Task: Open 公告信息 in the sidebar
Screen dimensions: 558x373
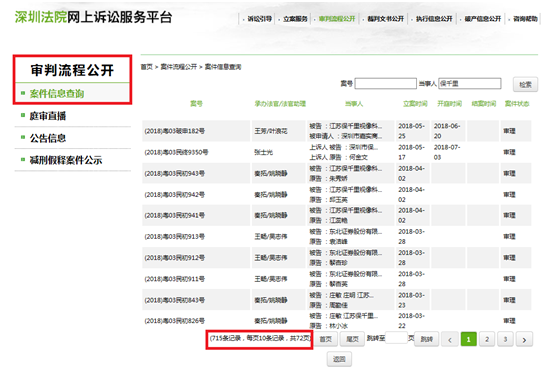Action: [48, 138]
